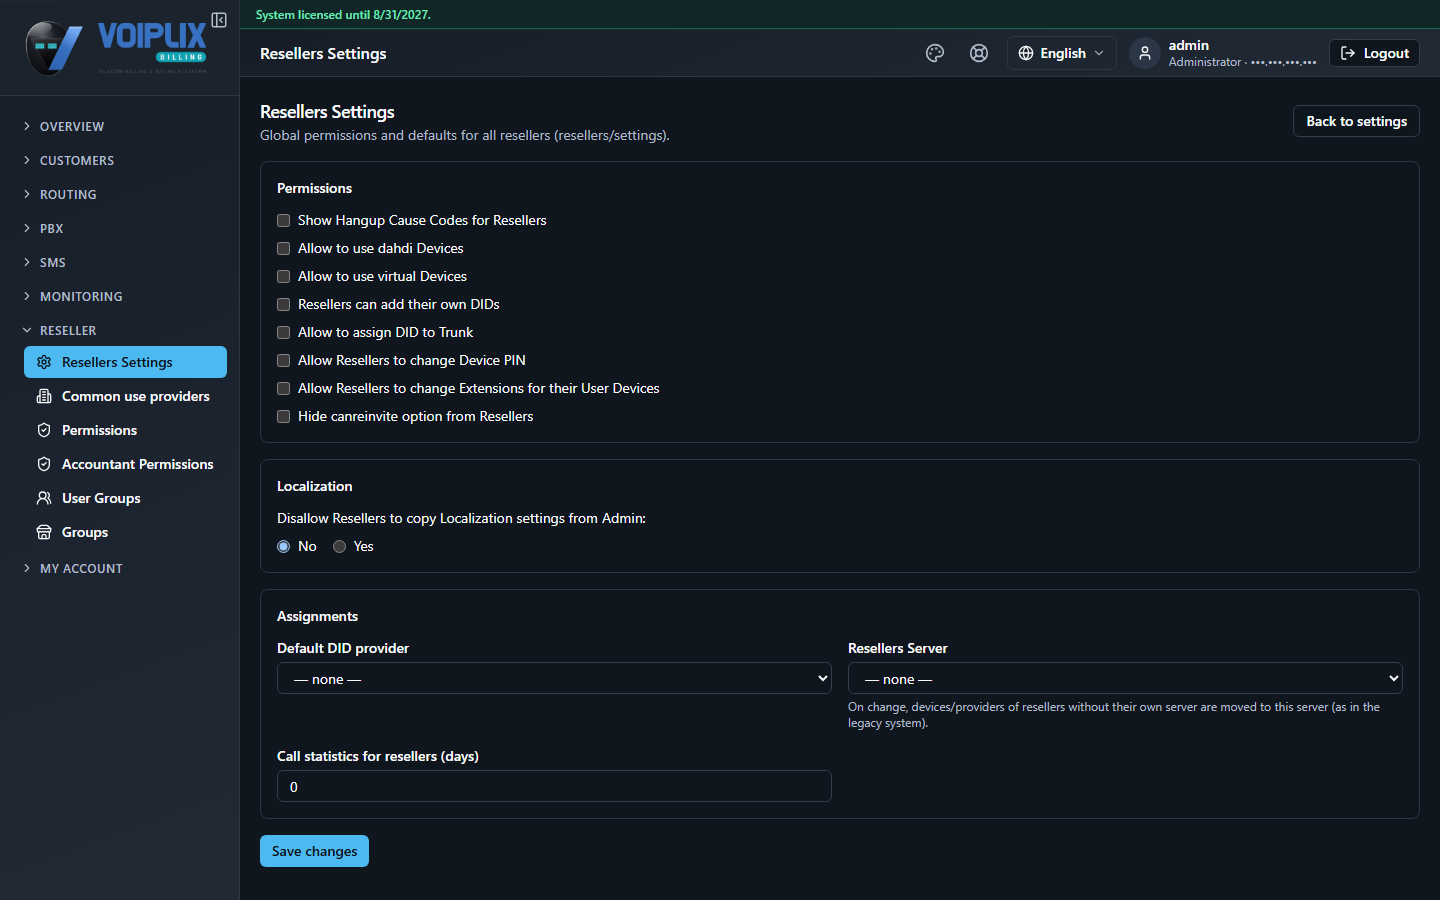Image resolution: width=1440 pixels, height=900 pixels.
Task: Expand the Monitoring sidebar section
Action: pos(120,296)
